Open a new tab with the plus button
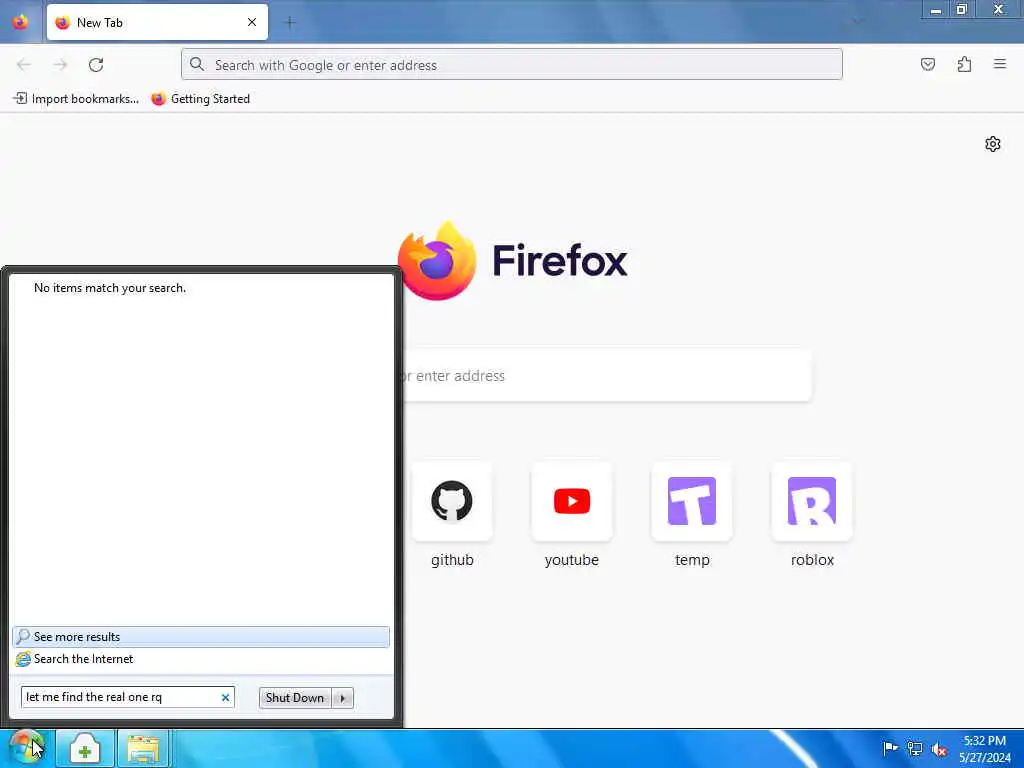Viewport: 1024px width, 768px height. coord(290,22)
